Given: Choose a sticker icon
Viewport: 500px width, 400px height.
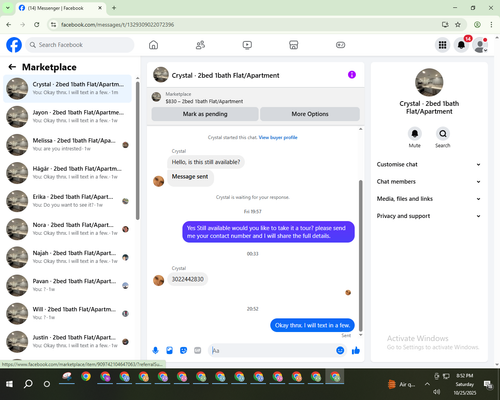Looking at the screenshot, I should point(183,350).
